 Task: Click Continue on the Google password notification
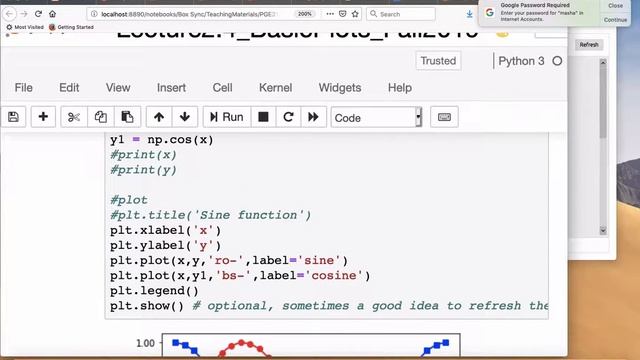click(615, 20)
